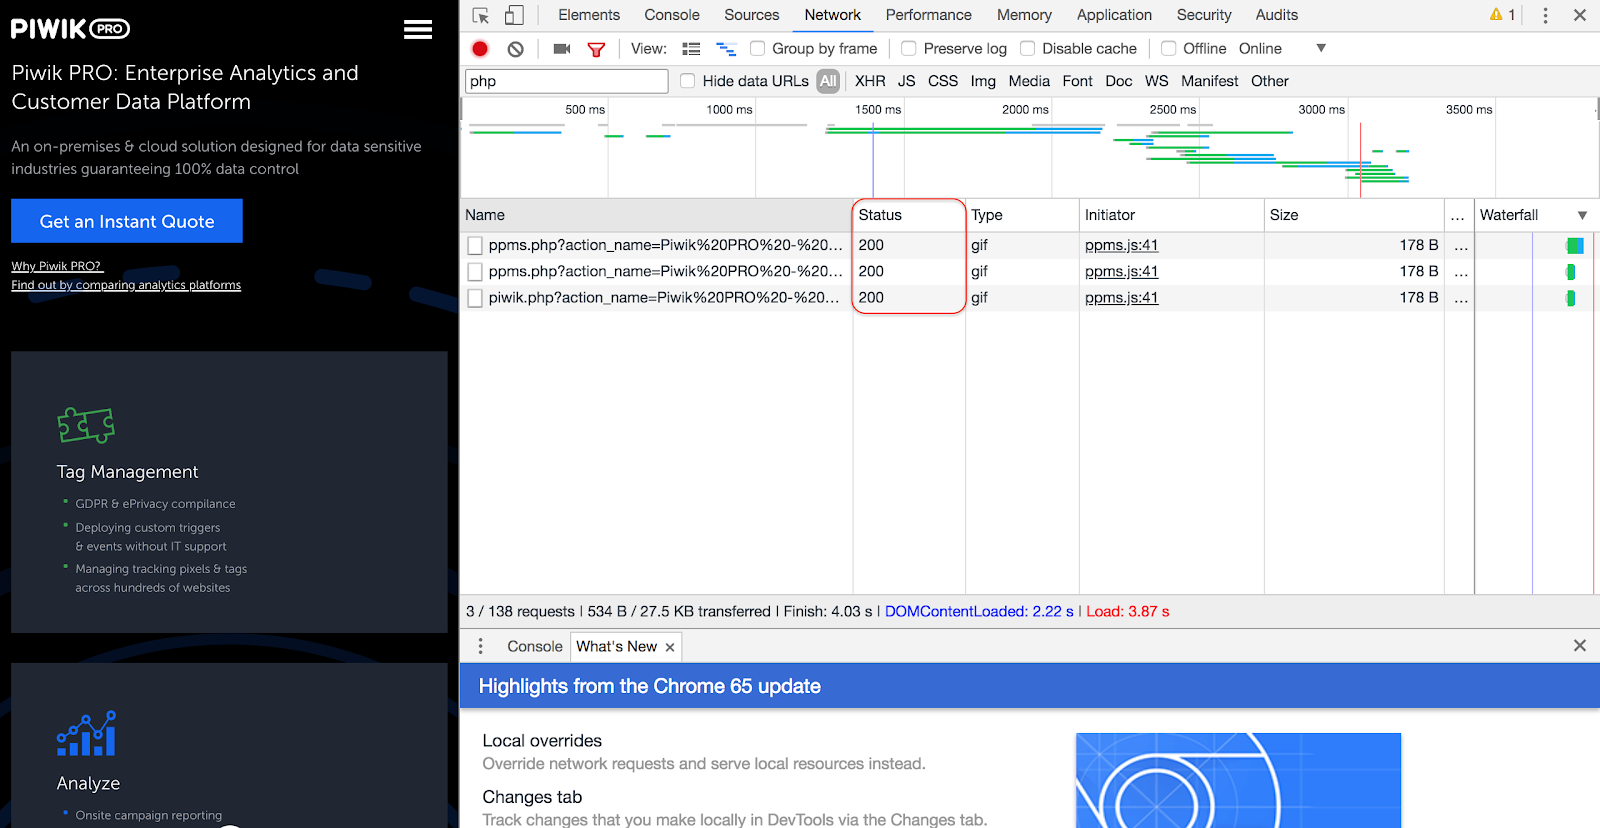Click the 1500 ms timeline overview marker

click(x=878, y=109)
